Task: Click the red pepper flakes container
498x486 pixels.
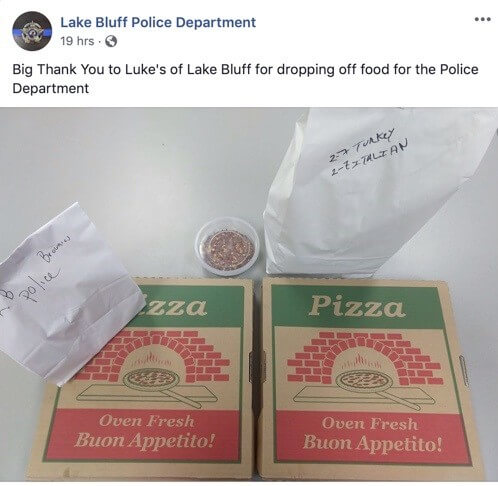Action: click(227, 247)
